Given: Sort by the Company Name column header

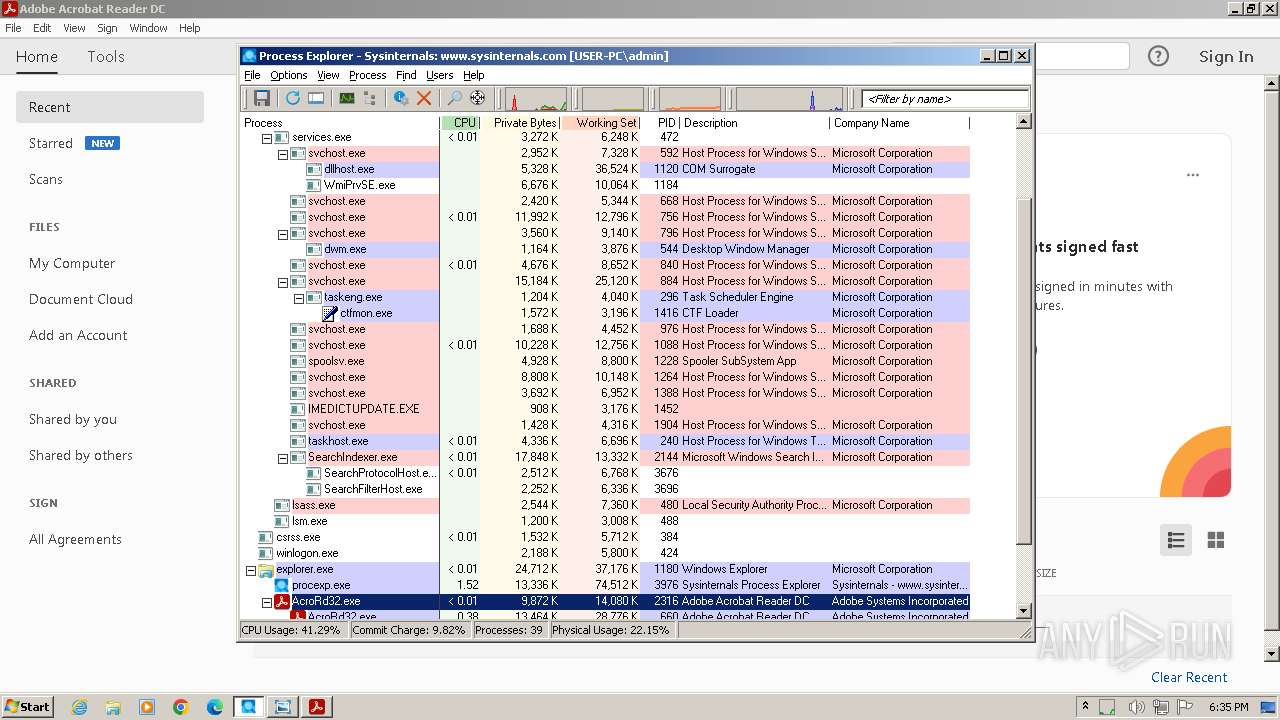Looking at the screenshot, I should tap(899, 123).
